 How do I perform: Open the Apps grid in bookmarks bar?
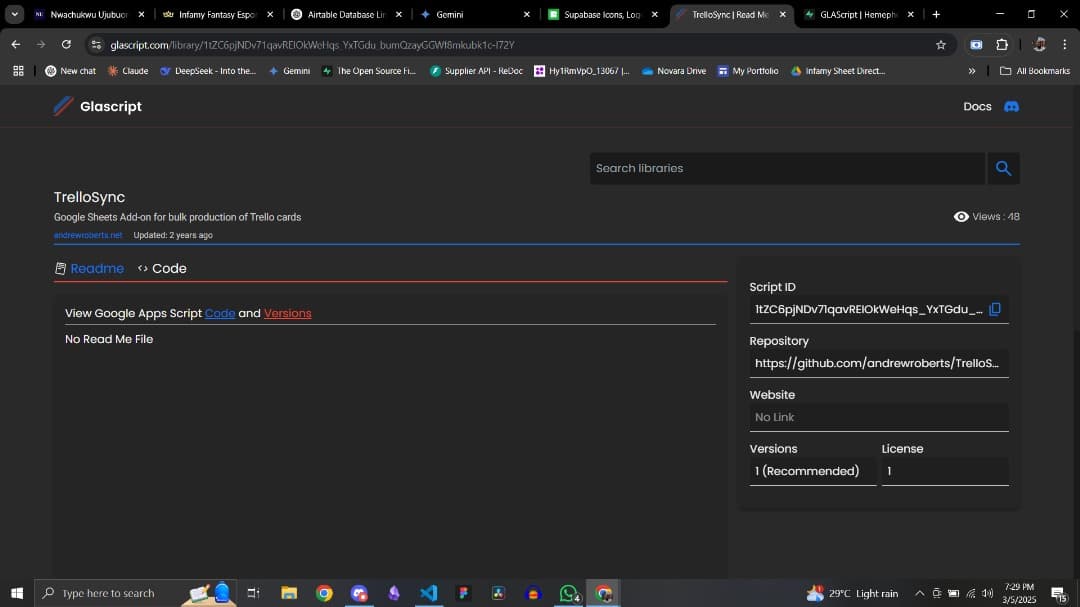click(x=19, y=71)
